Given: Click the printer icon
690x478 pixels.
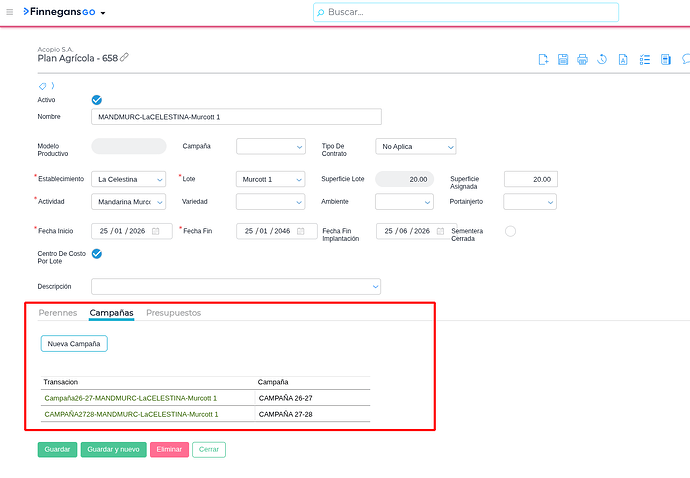Looking at the screenshot, I should coord(583,60).
